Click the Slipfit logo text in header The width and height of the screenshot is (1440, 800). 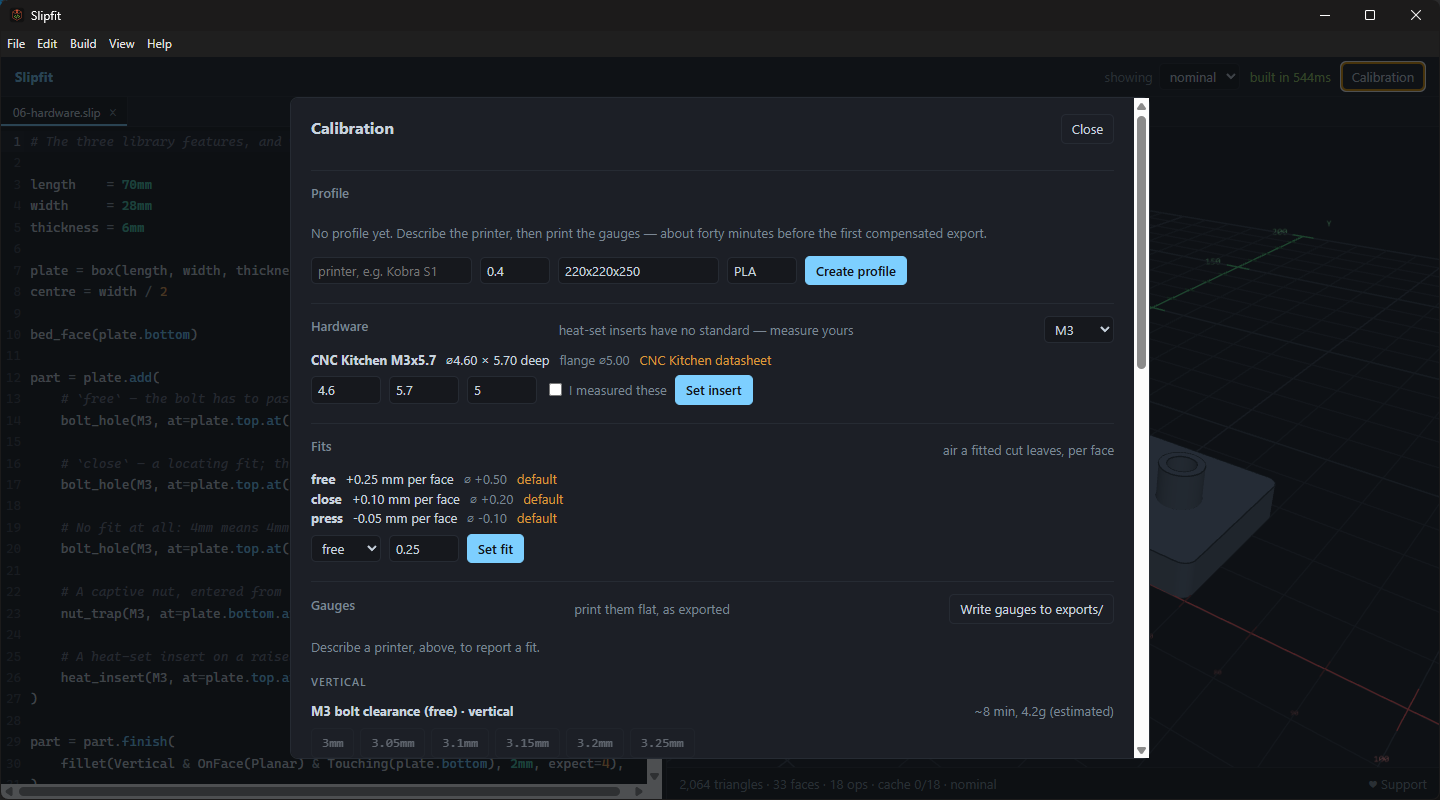point(34,77)
